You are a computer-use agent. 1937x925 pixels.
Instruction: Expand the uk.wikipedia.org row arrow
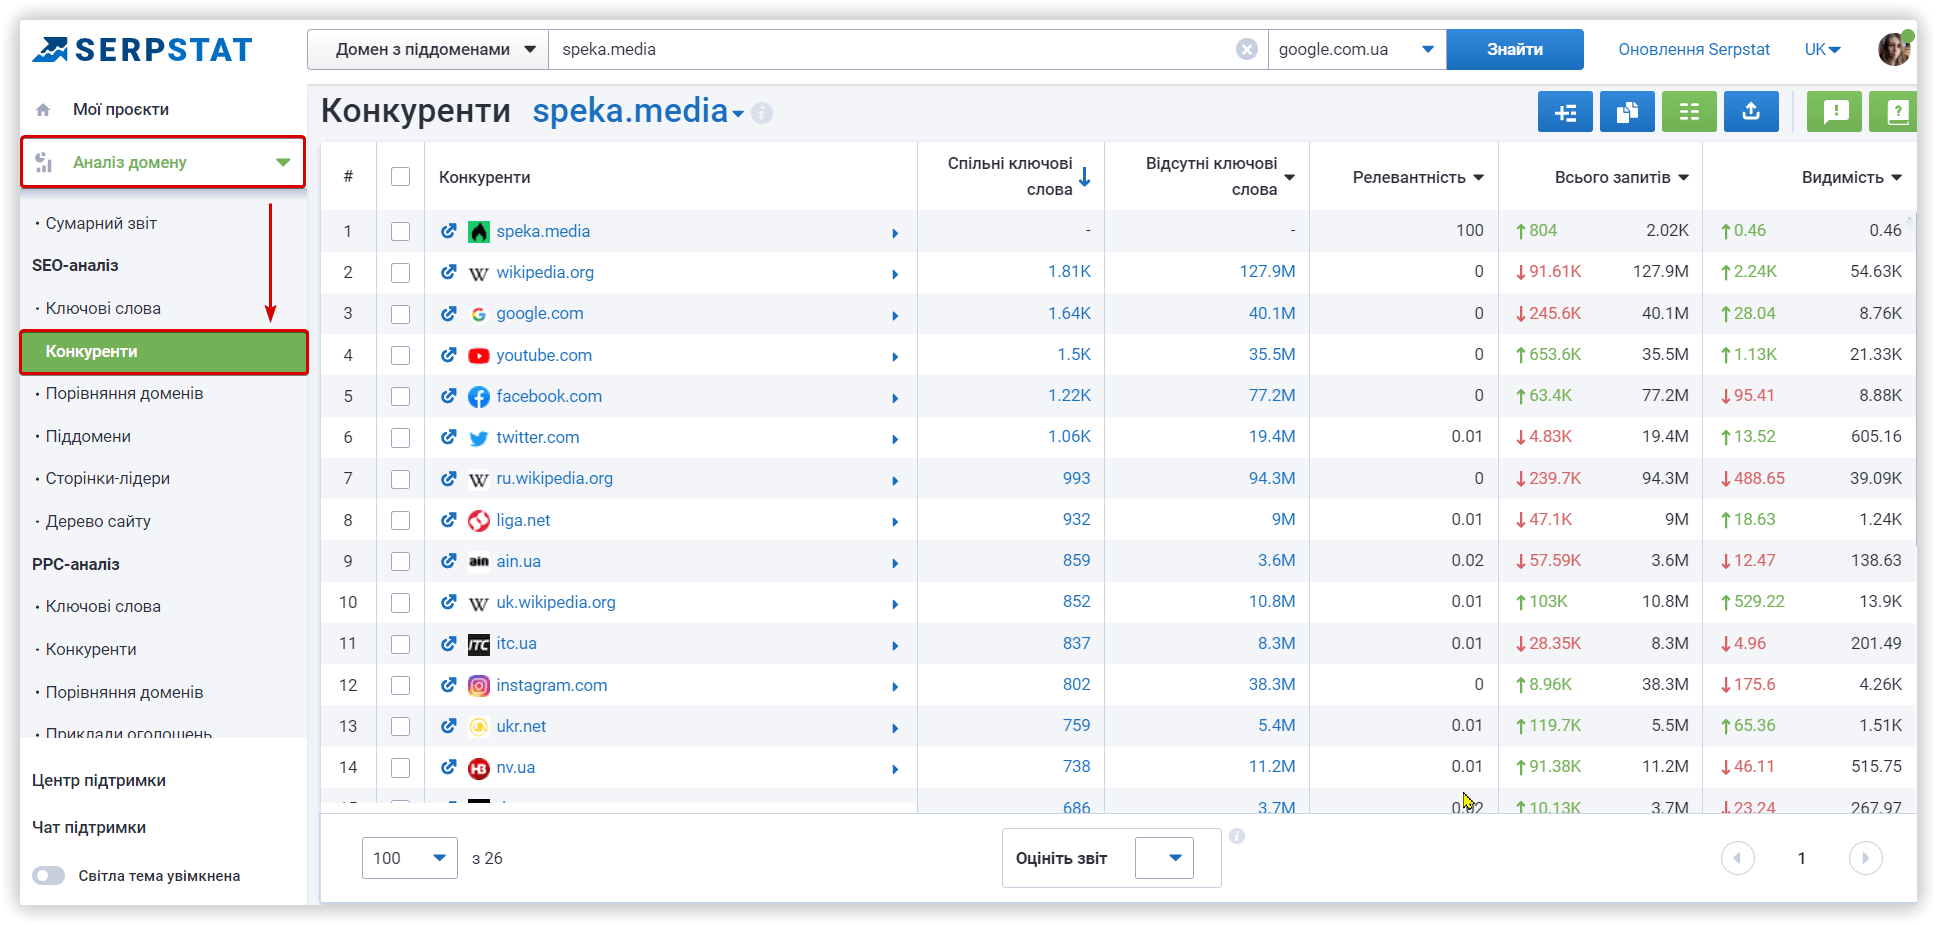click(895, 604)
